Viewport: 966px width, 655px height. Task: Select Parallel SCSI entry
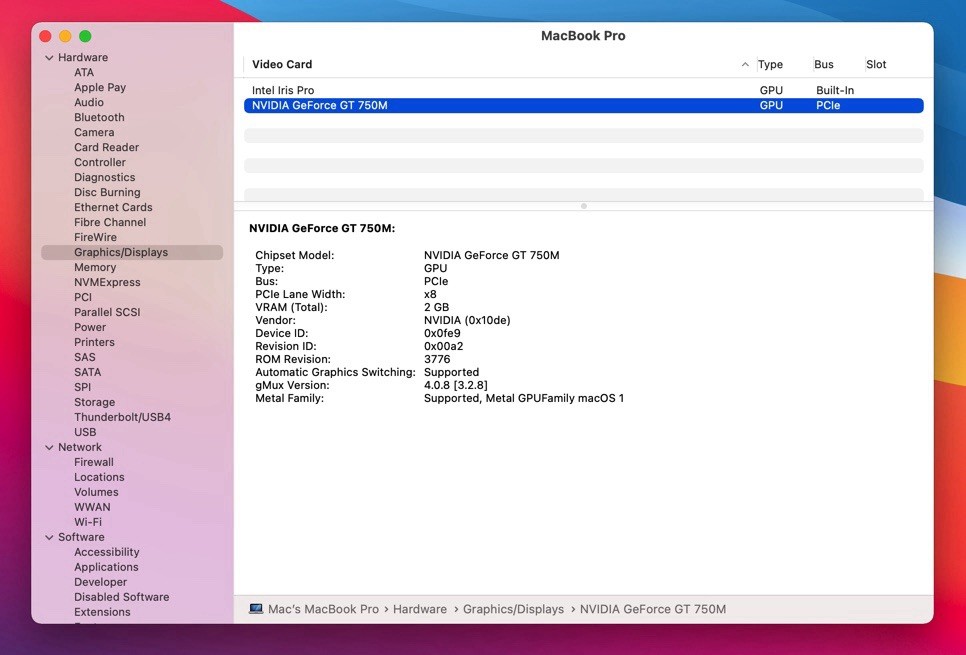coord(107,312)
